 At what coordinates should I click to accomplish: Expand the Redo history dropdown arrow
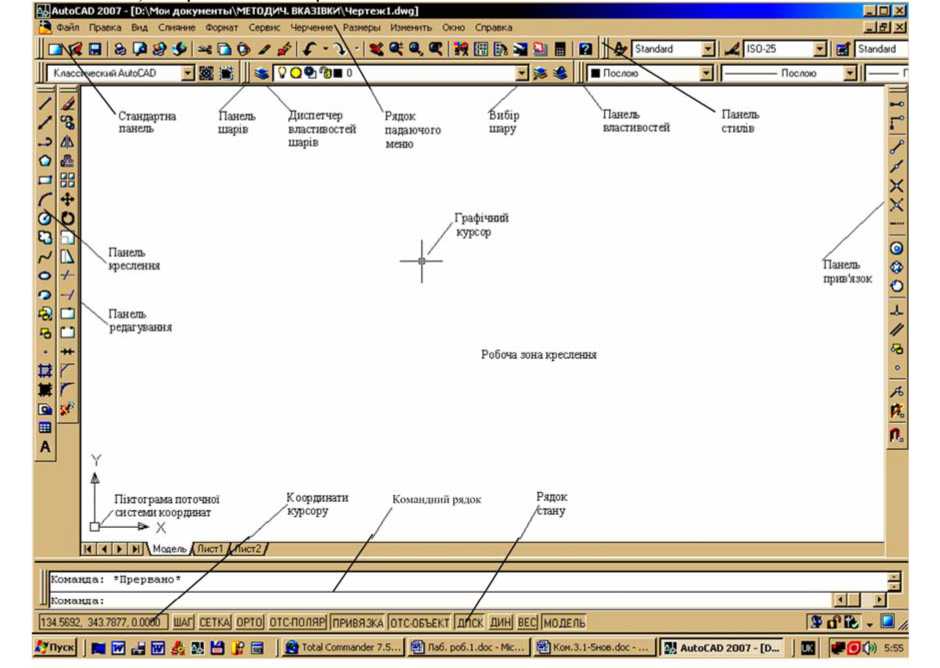pos(357,49)
